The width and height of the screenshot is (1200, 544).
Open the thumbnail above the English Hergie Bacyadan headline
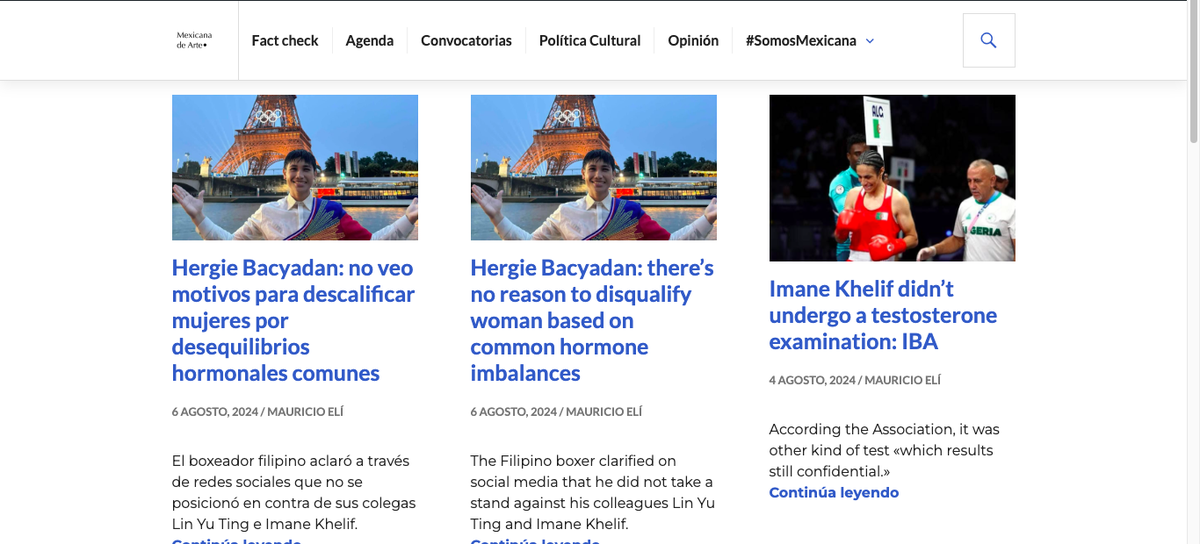pos(593,167)
